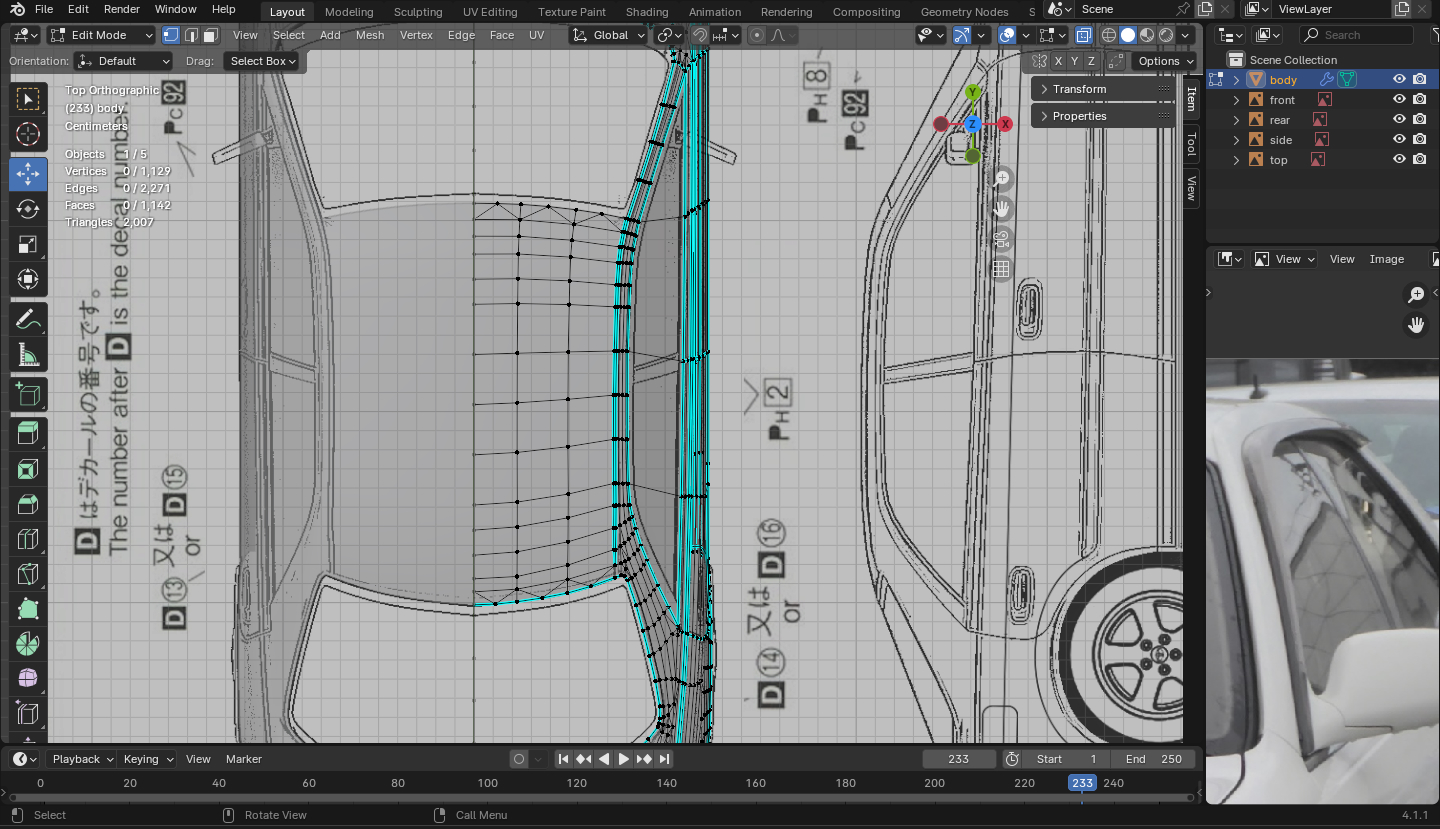Open the Global orientation dropdown
The width and height of the screenshot is (1440, 829).
click(x=609, y=35)
